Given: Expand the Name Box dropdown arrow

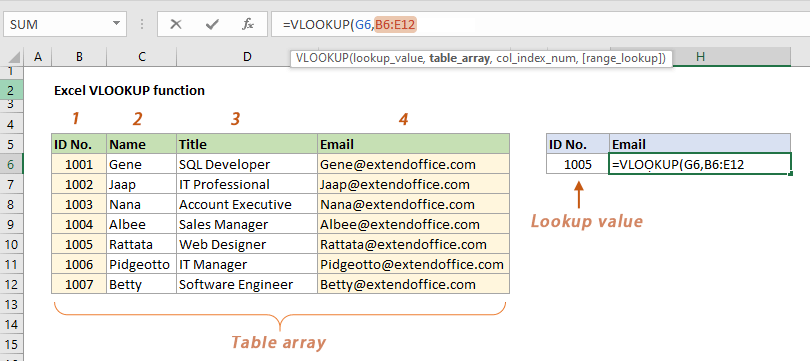Looking at the screenshot, I should 116,24.
